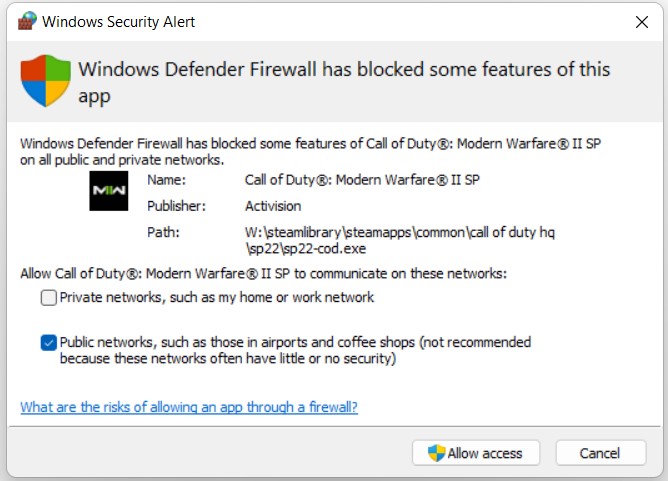
Task: Enable the Private networks checkbox
Action: [x=49, y=297]
